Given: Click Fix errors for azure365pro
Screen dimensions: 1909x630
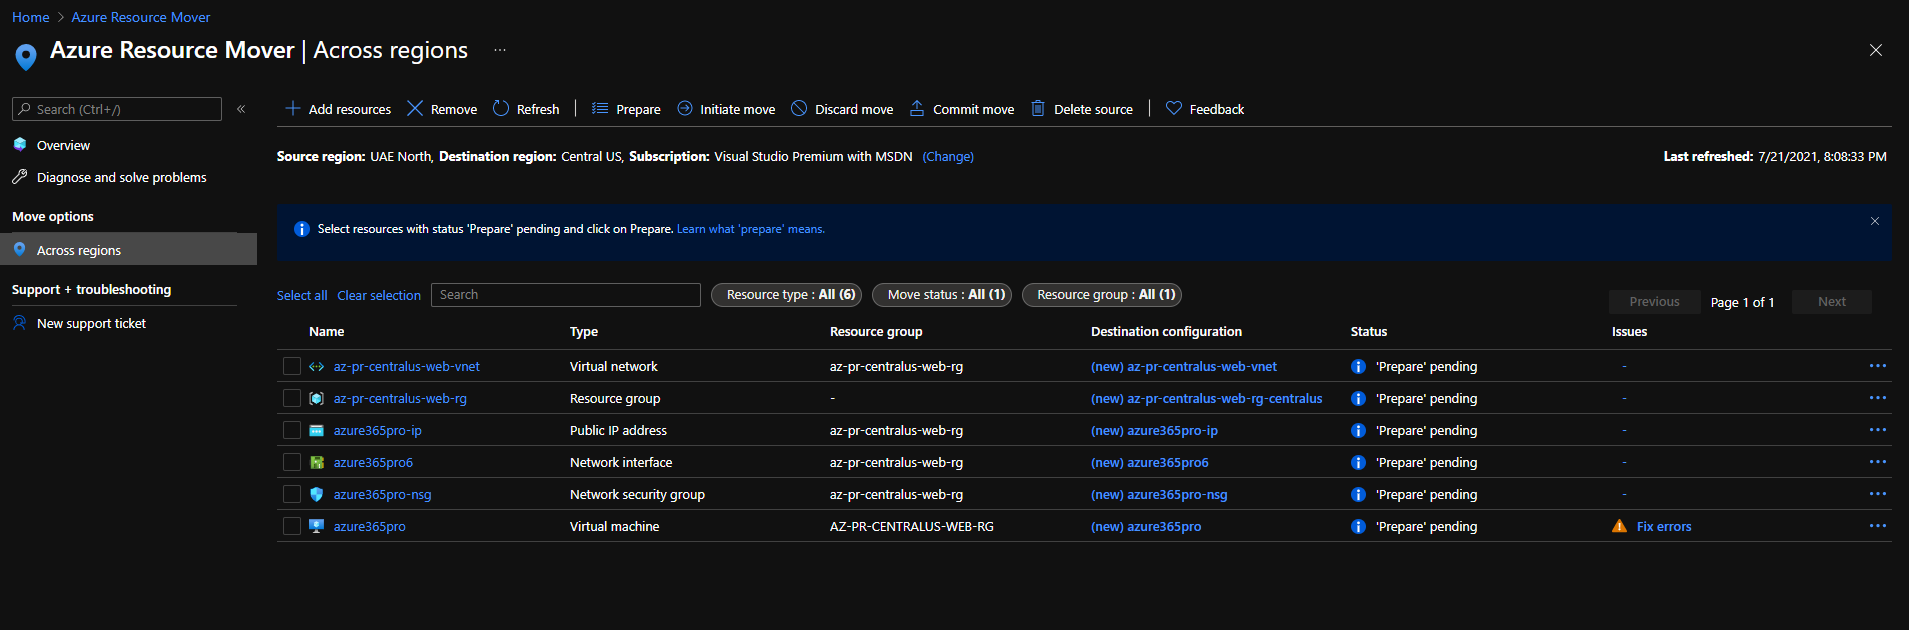Looking at the screenshot, I should [x=1664, y=526].
